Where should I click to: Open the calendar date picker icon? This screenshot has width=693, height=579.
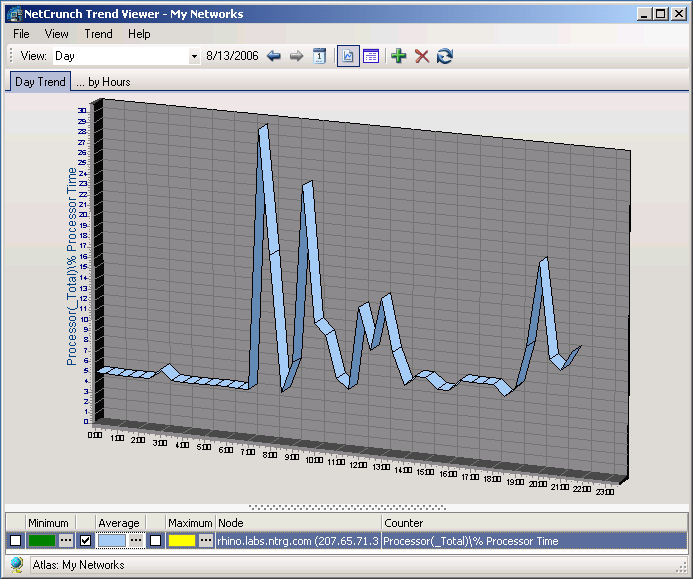320,56
